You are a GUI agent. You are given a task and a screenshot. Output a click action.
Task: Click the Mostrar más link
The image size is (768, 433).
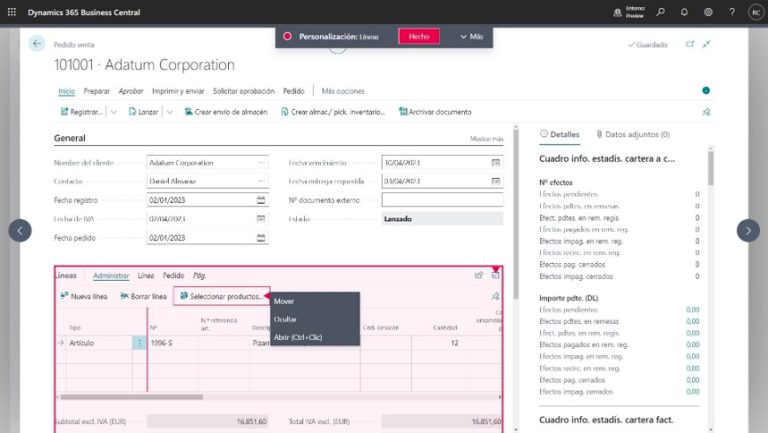click(486, 139)
